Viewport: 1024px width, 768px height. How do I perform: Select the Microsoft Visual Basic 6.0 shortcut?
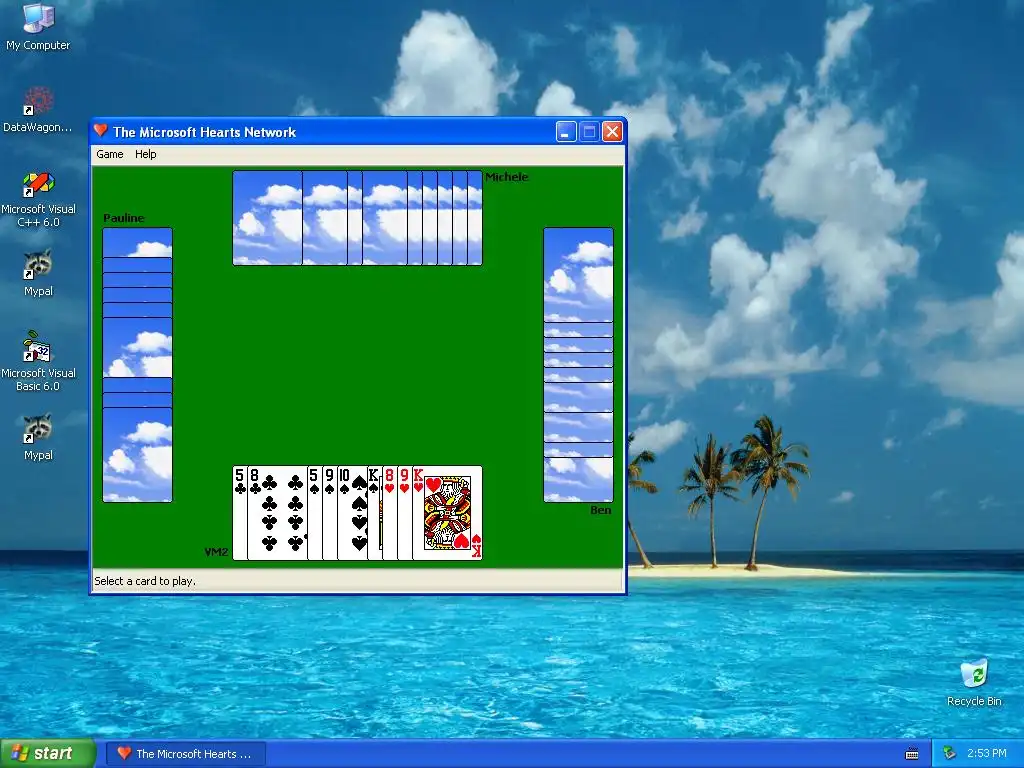pos(38,362)
